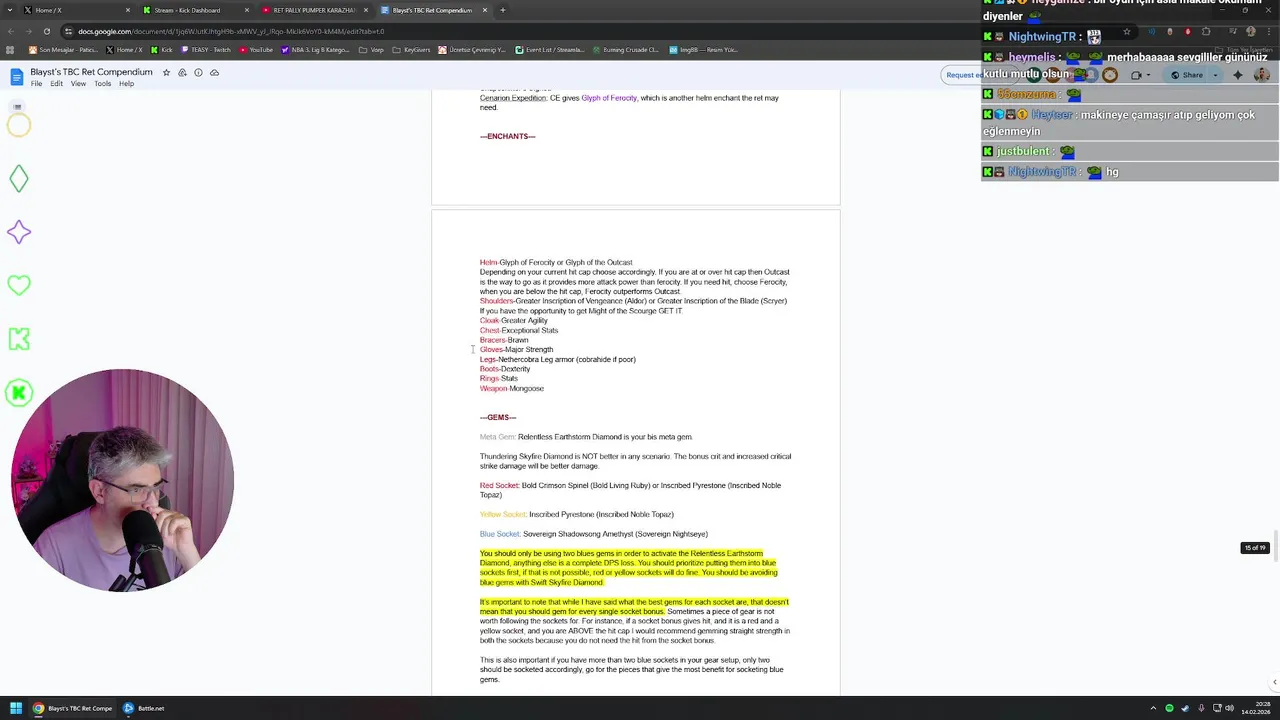The height and width of the screenshot is (720, 1280).
Task: Click the Steam tray icon
Action: (1185, 708)
